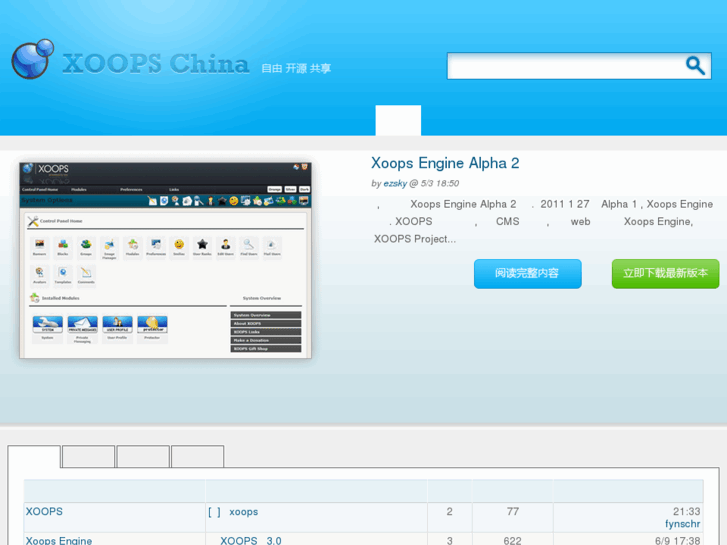727x545 pixels.
Task: Open the XOOPS forum link in first row
Action: click(44, 512)
